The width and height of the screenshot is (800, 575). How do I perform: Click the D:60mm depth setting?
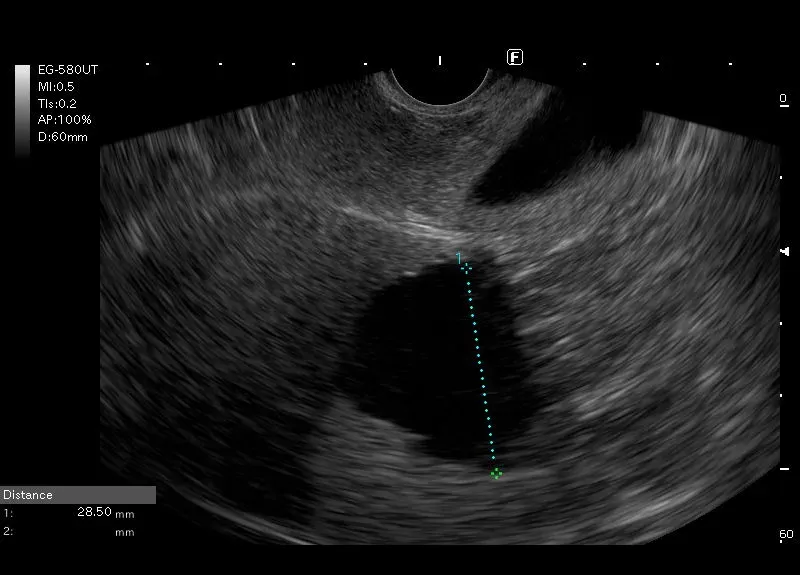(x=62, y=136)
